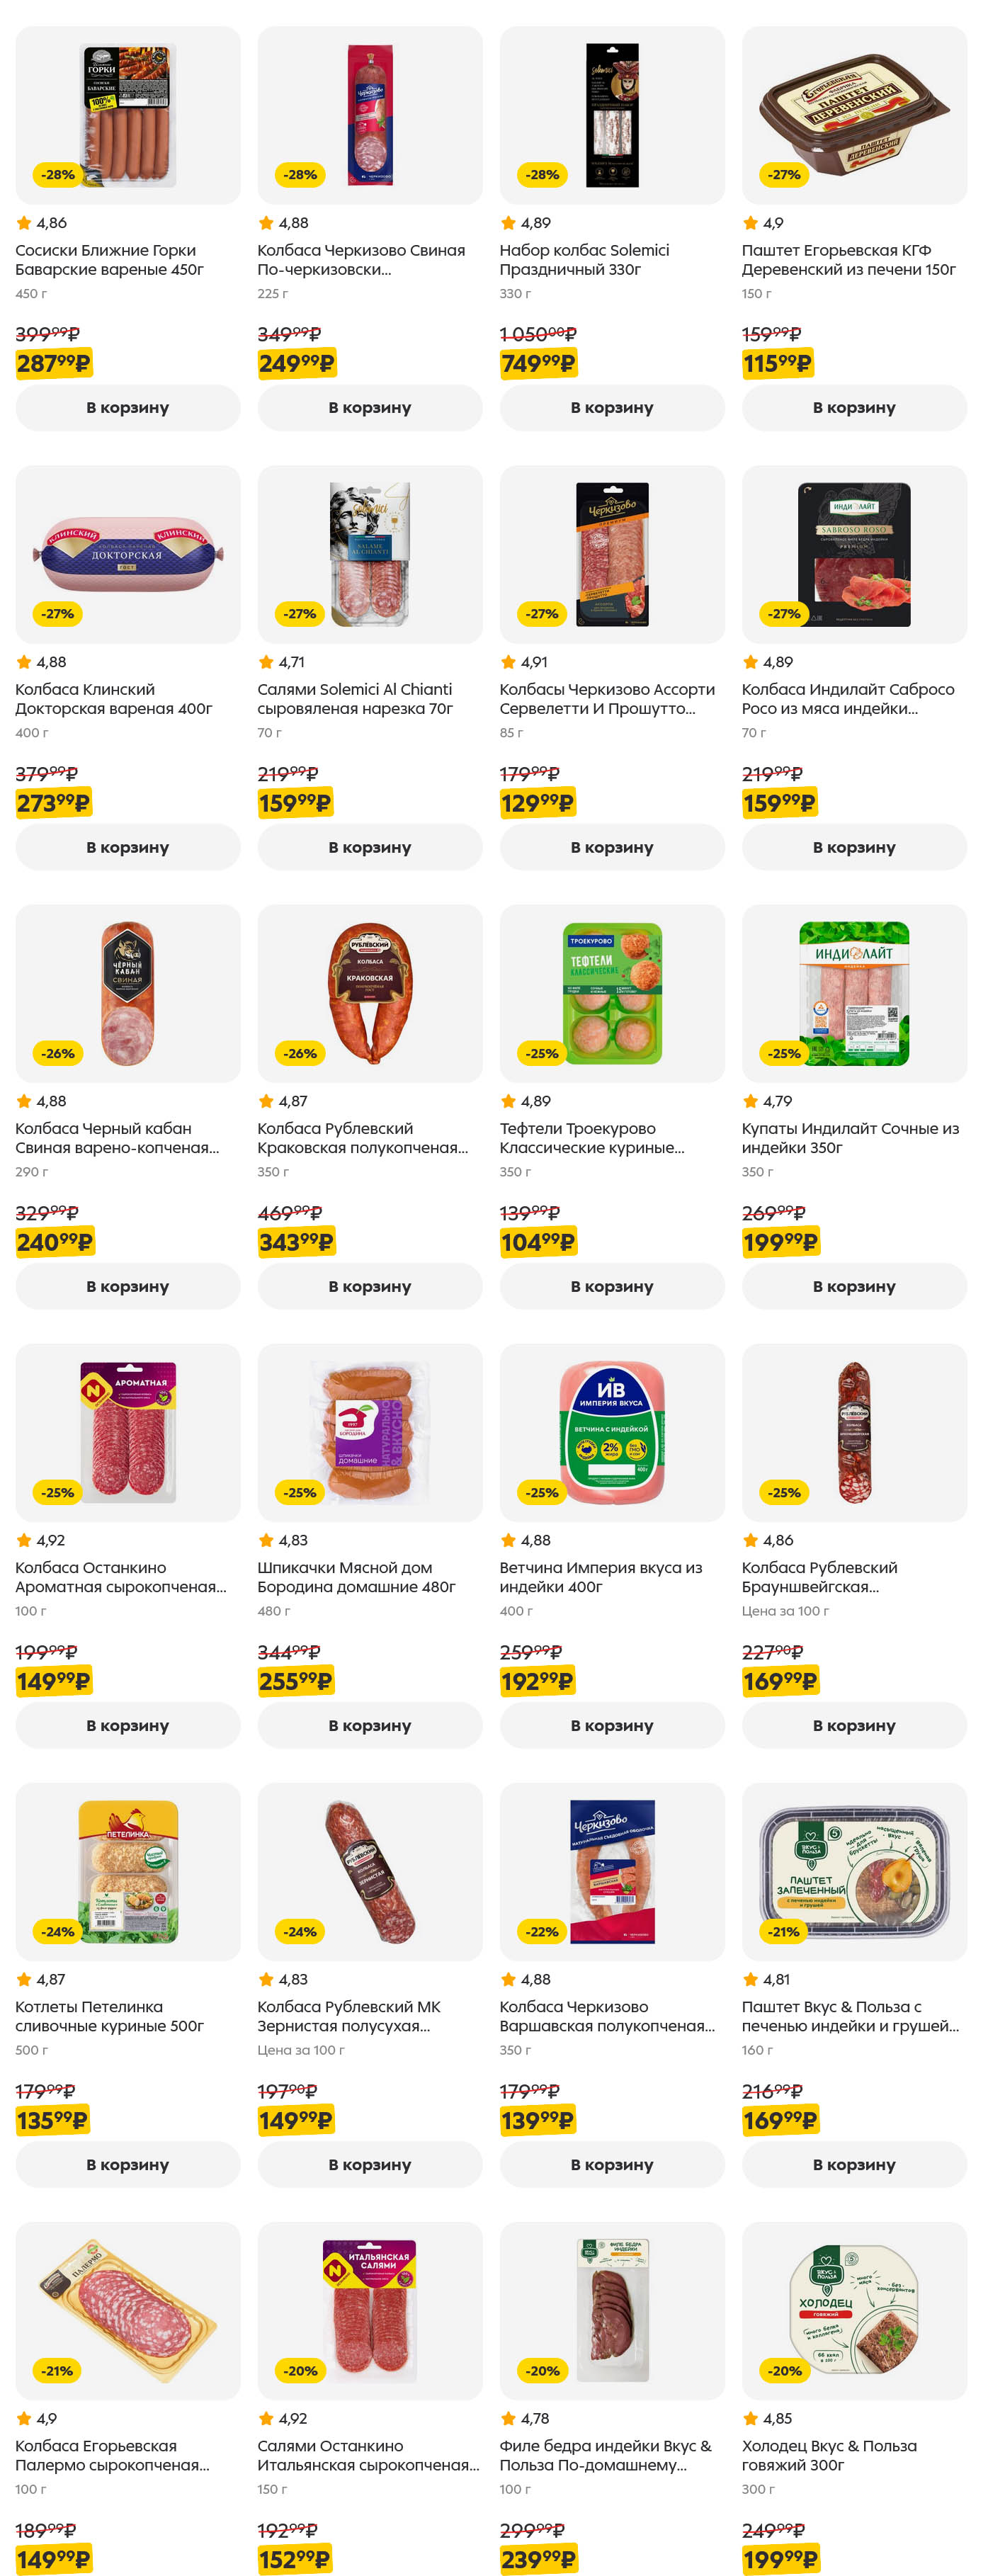Click the star icon next to Клинский Докторская rating
This screenshot has height=2576, width=988.
pyautogui.click(x=24, y=662)
